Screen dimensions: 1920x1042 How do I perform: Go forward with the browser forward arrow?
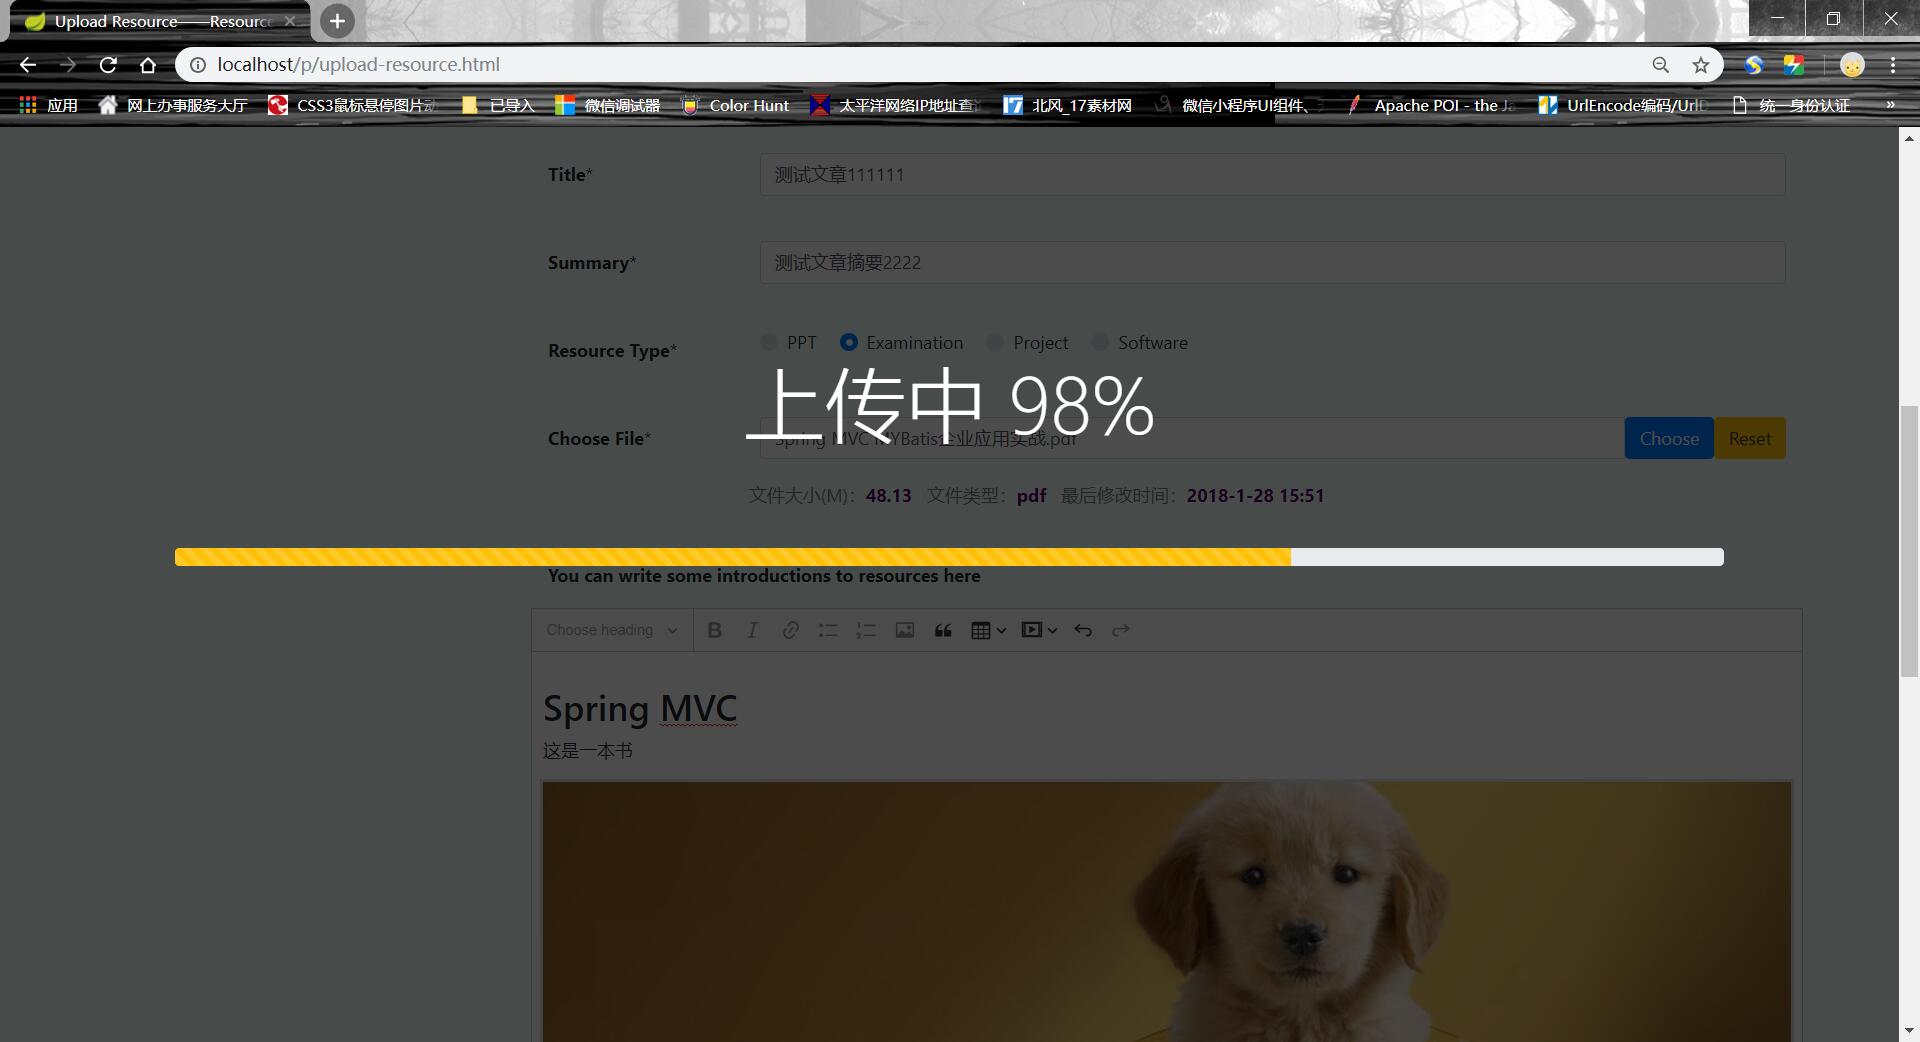coord(68,65)
